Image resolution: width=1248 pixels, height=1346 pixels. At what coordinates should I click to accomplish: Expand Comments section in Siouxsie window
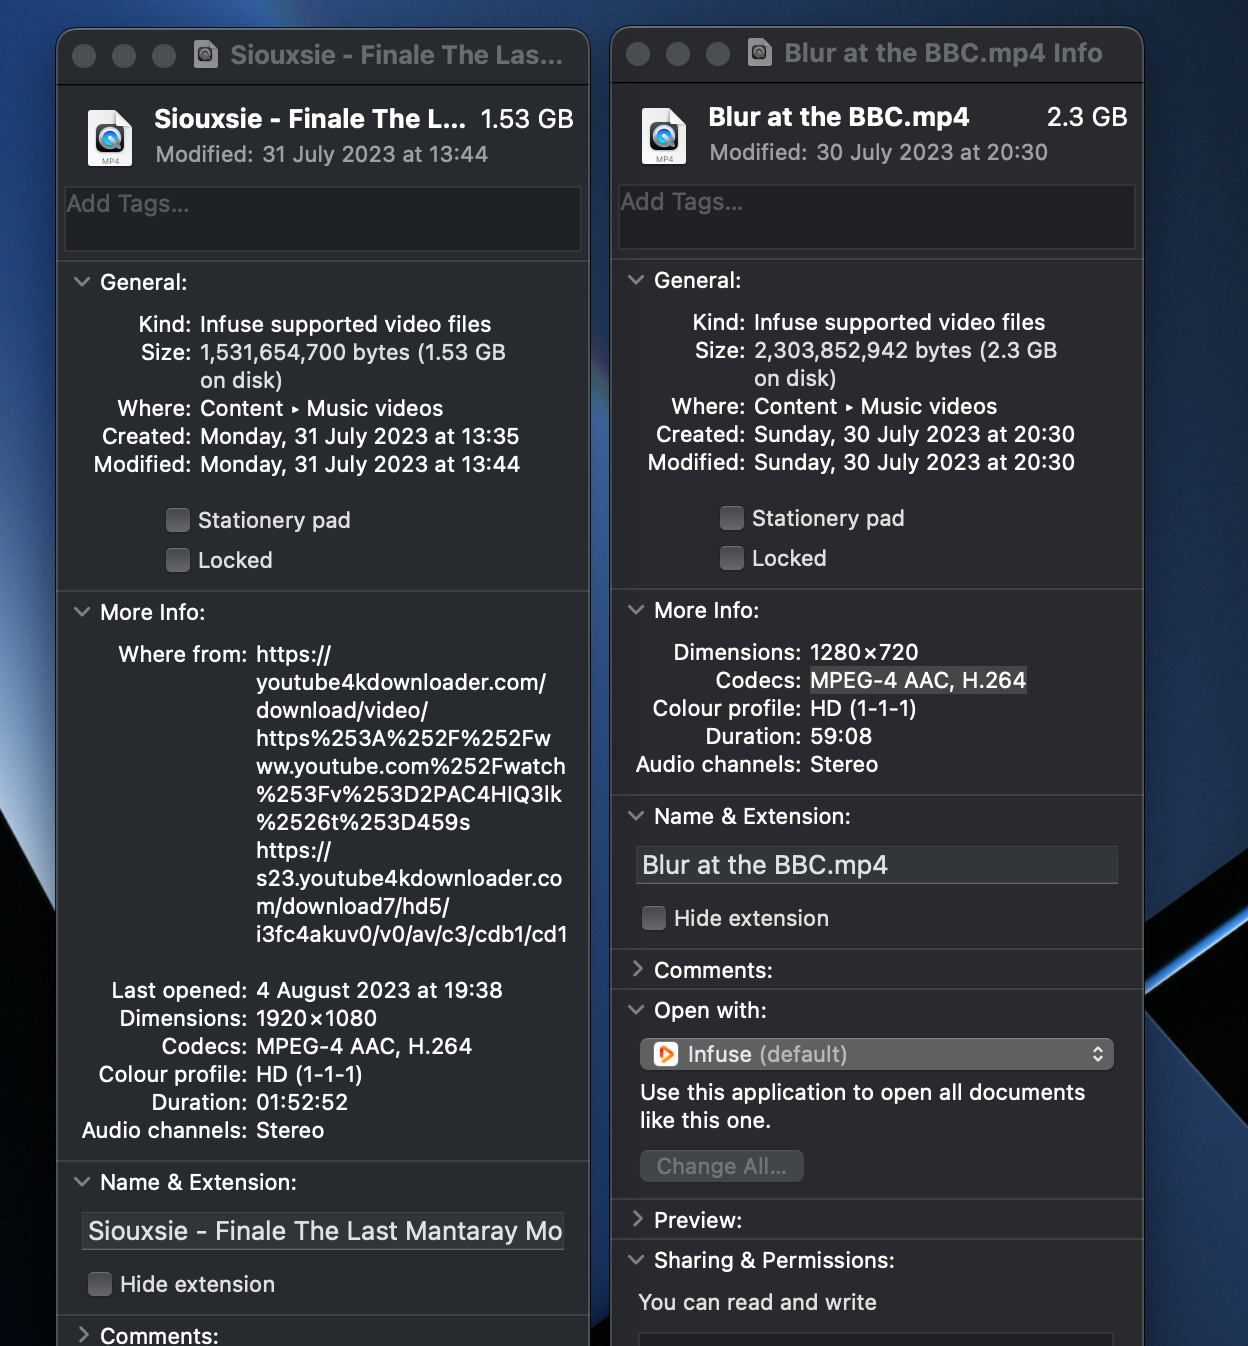83,1334
